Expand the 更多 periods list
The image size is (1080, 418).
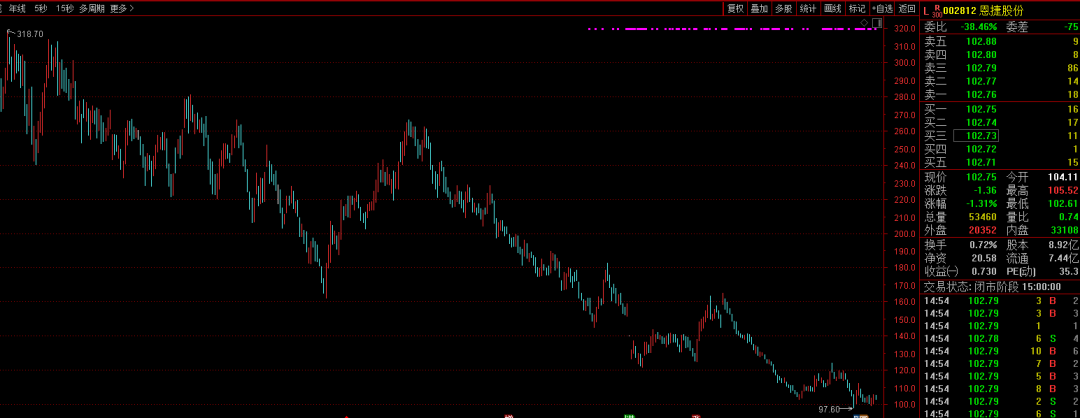(121, 8)
